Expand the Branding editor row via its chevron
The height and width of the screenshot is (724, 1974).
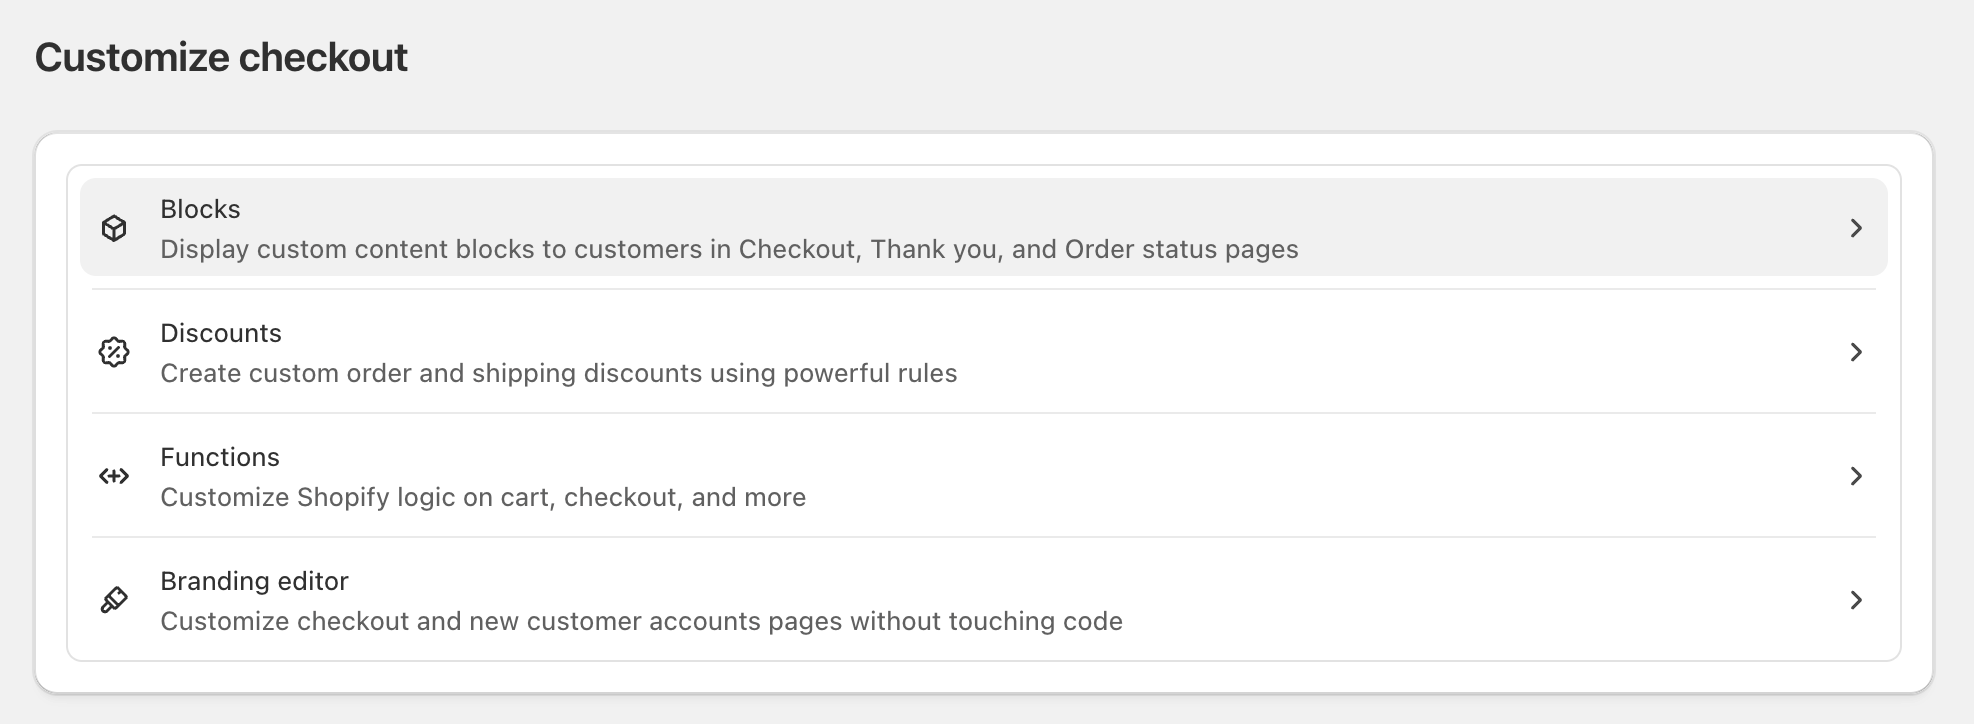pyautogui.click(x=1856, y=600)
